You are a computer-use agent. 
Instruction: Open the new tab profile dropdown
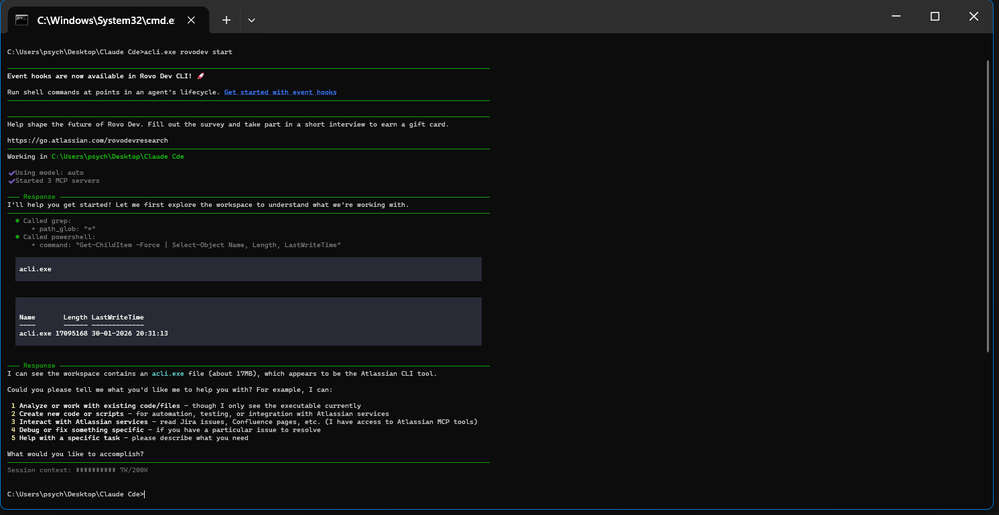pos(252,20)
